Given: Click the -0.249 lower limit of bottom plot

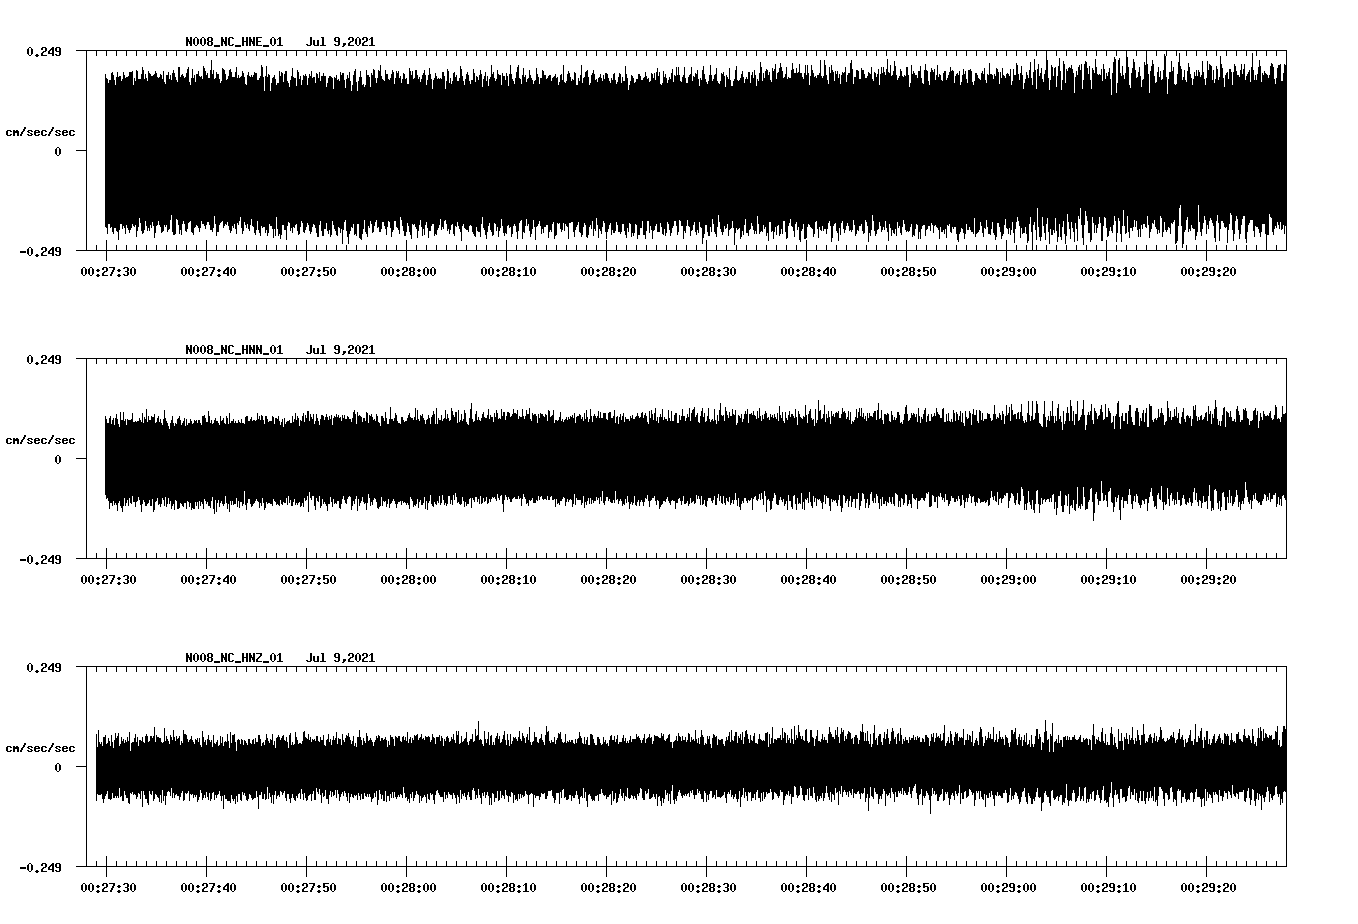Looking at the screenshot, I should [41, 869].
